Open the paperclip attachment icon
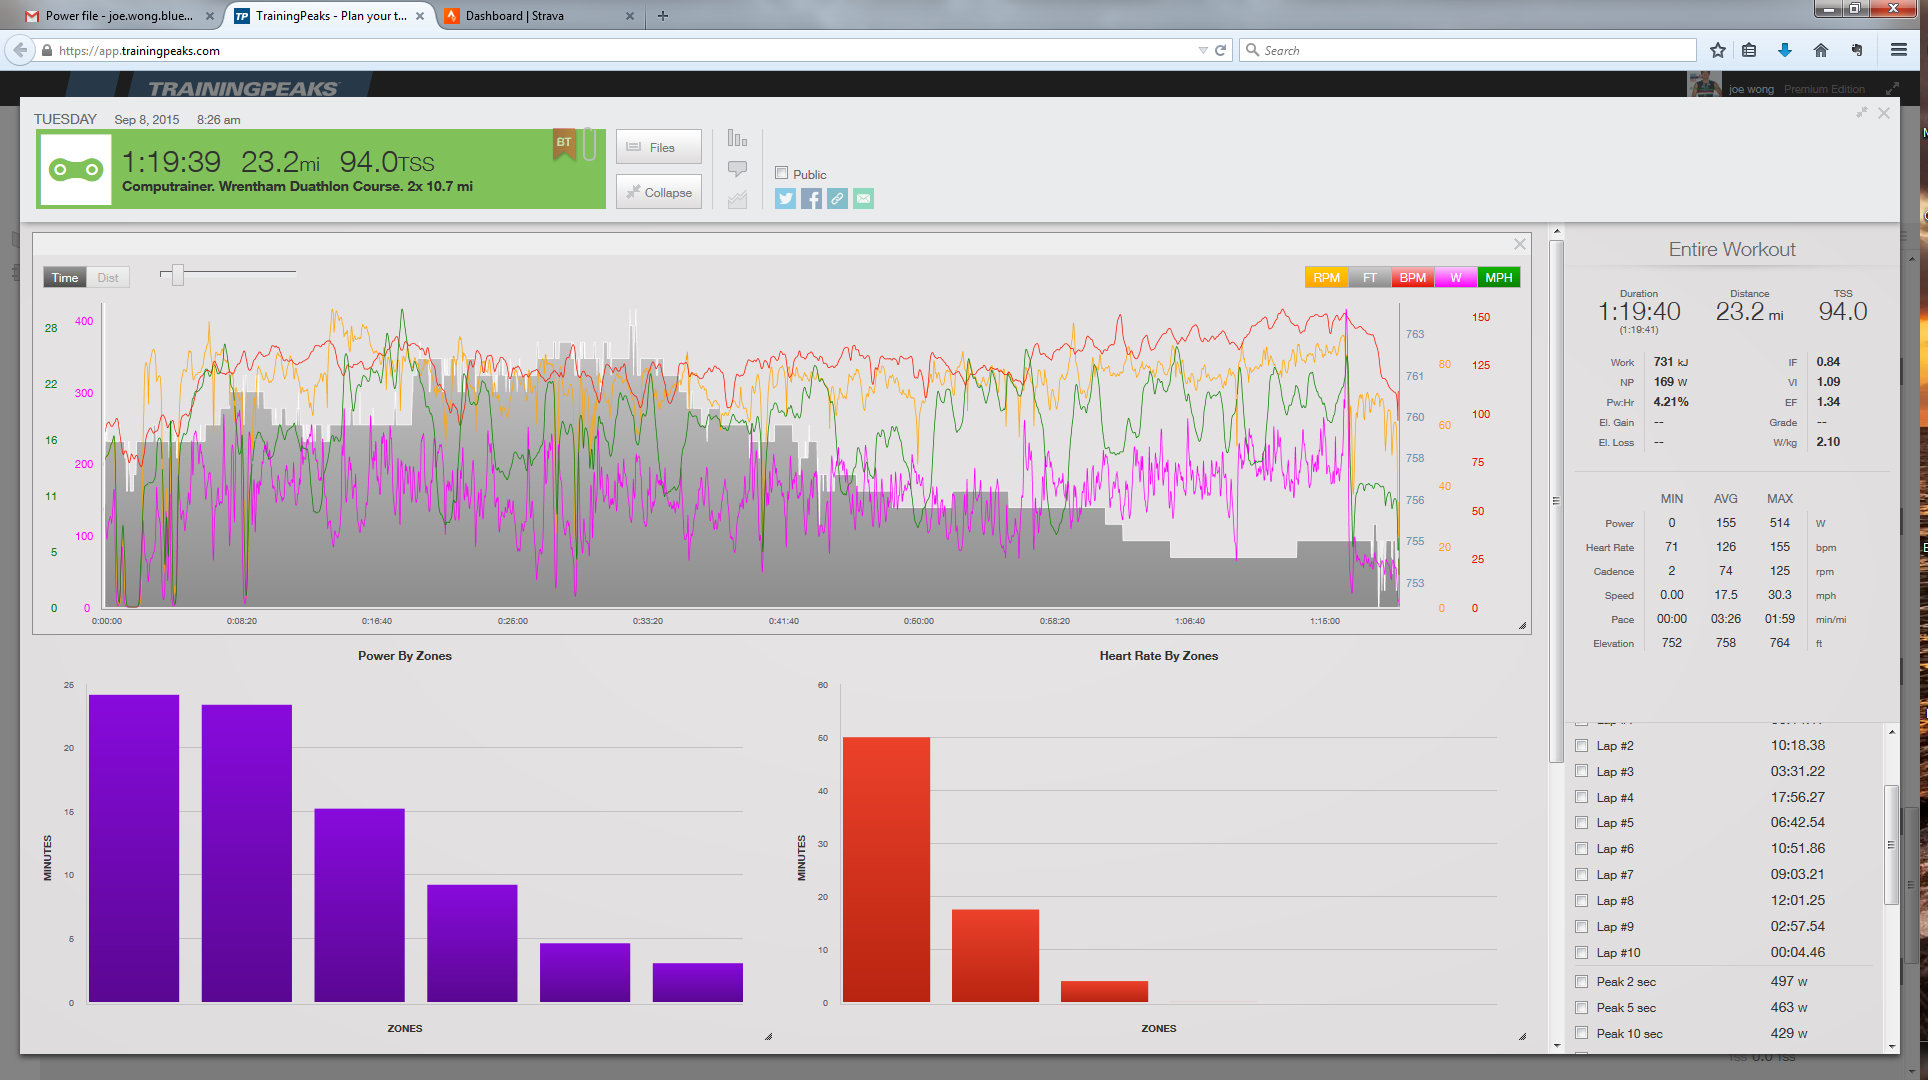 click(x=590, y=144)
